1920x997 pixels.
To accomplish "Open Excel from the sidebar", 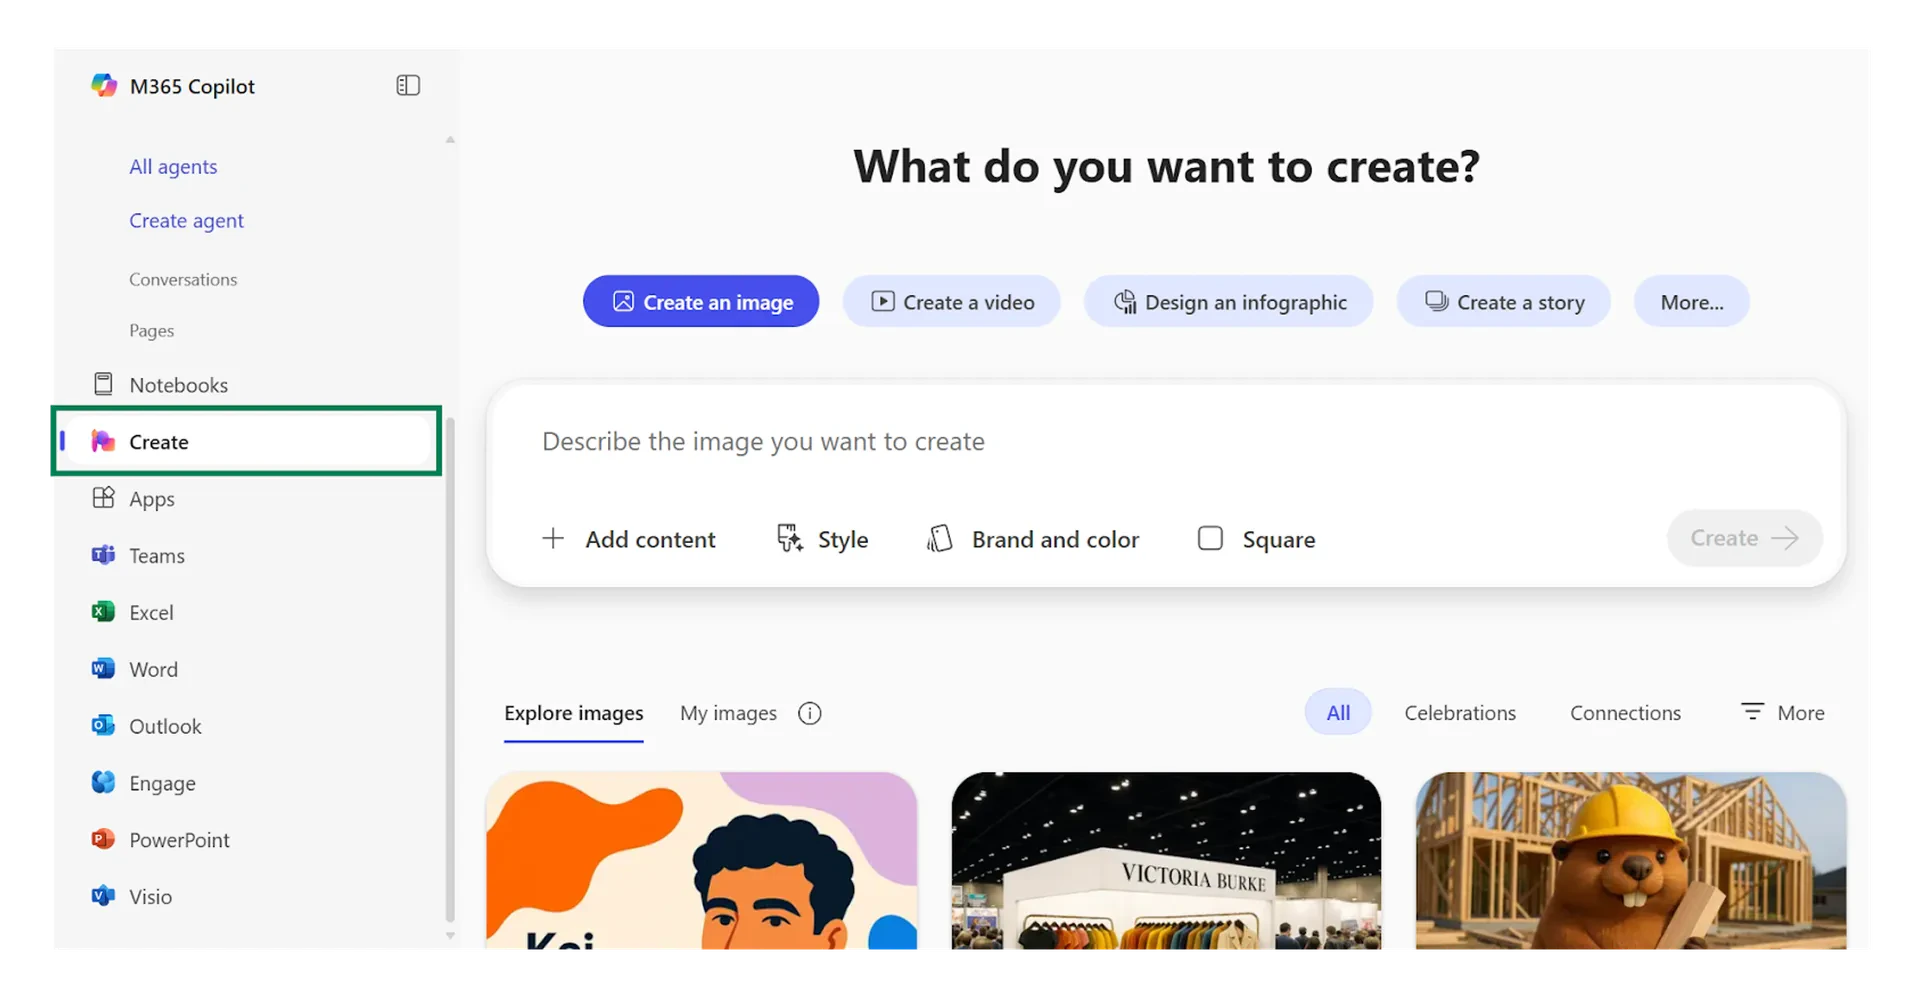I will point(151,611).
